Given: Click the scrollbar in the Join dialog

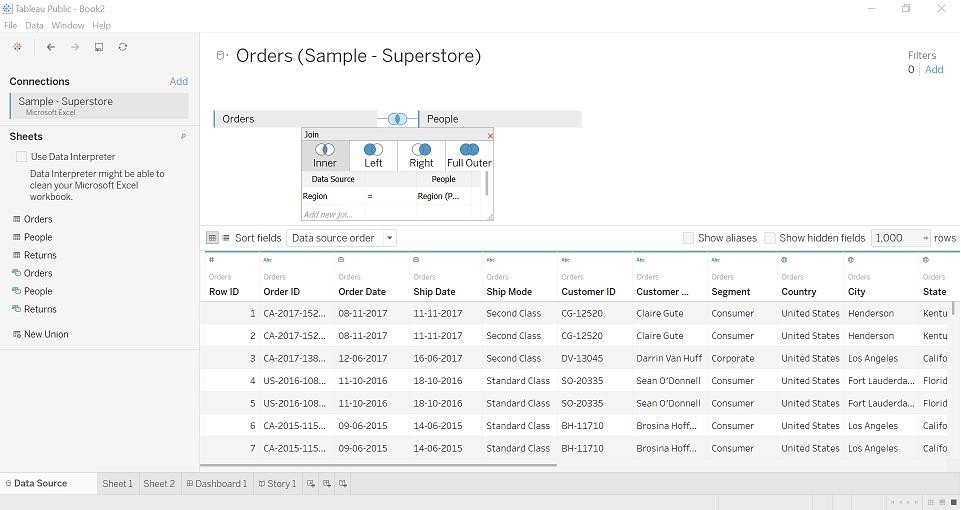Looking at the screenshot, I should [x=487, y=183].
